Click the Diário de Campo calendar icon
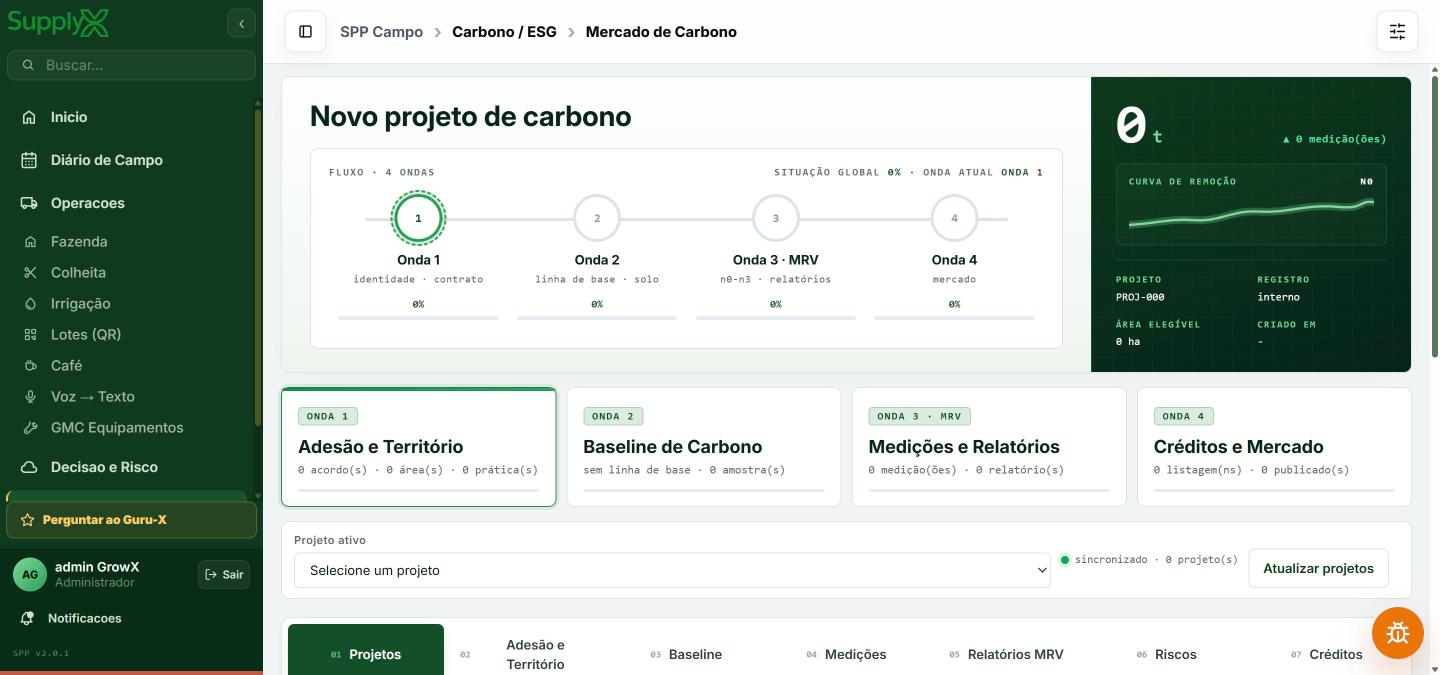 pos(29,160)
